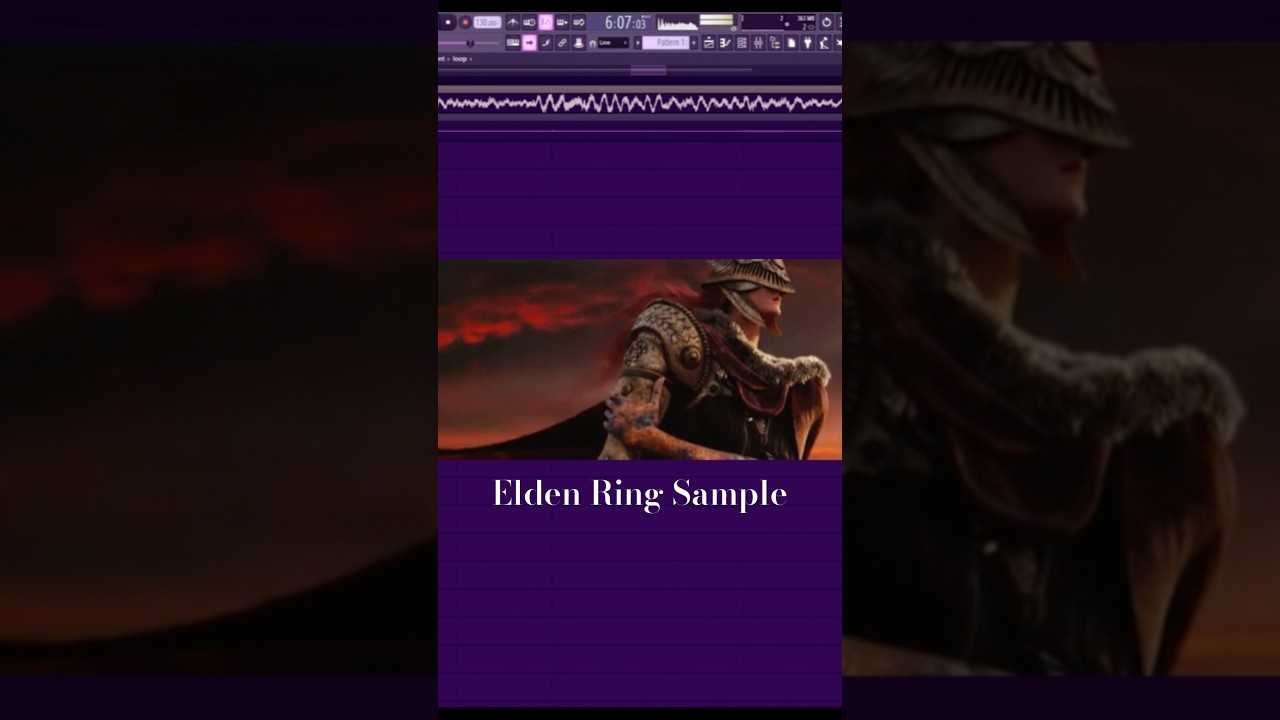Adjust the master pitch slider knob
The height and width of the screenshot is (720, 1280).
470,43
